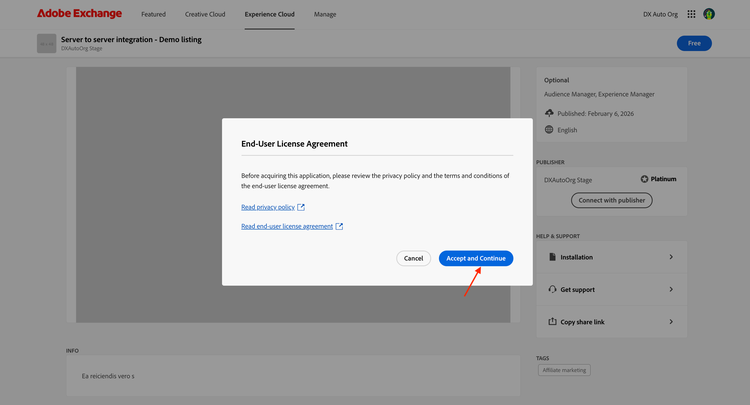Click the End-User License Agreement heading

click(x=294, y=144)
